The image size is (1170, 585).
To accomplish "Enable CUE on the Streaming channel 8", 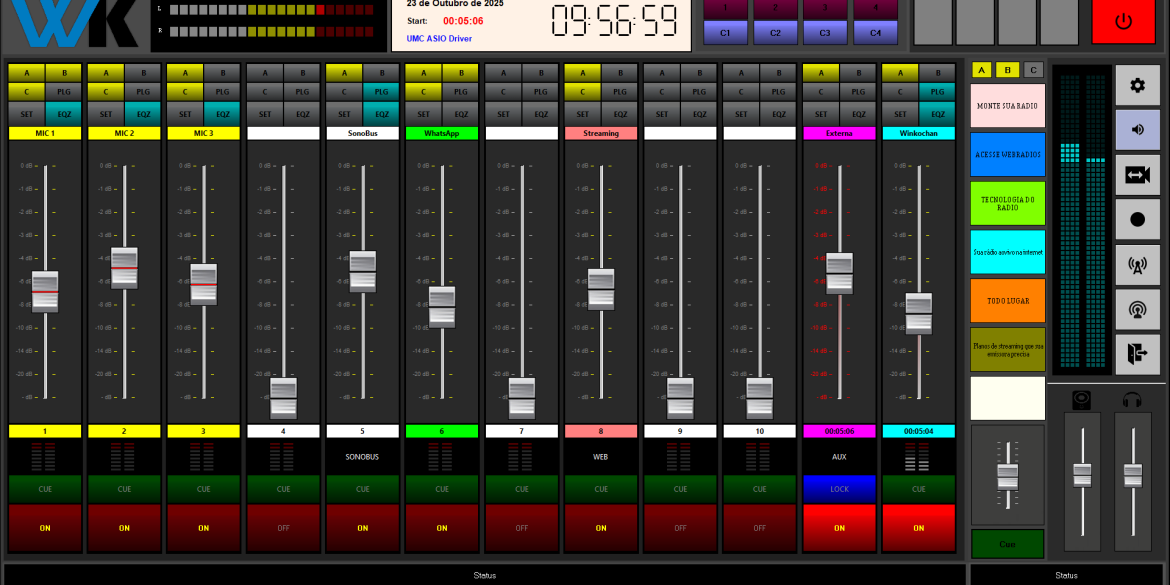I will point(601,489).
